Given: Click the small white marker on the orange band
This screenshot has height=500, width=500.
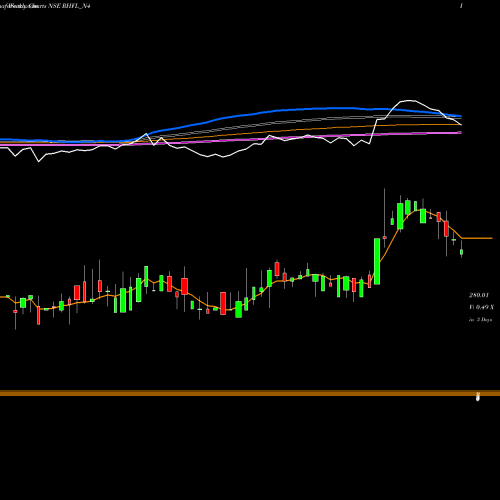Looking at the screenshot, I should tap(478, 397).
